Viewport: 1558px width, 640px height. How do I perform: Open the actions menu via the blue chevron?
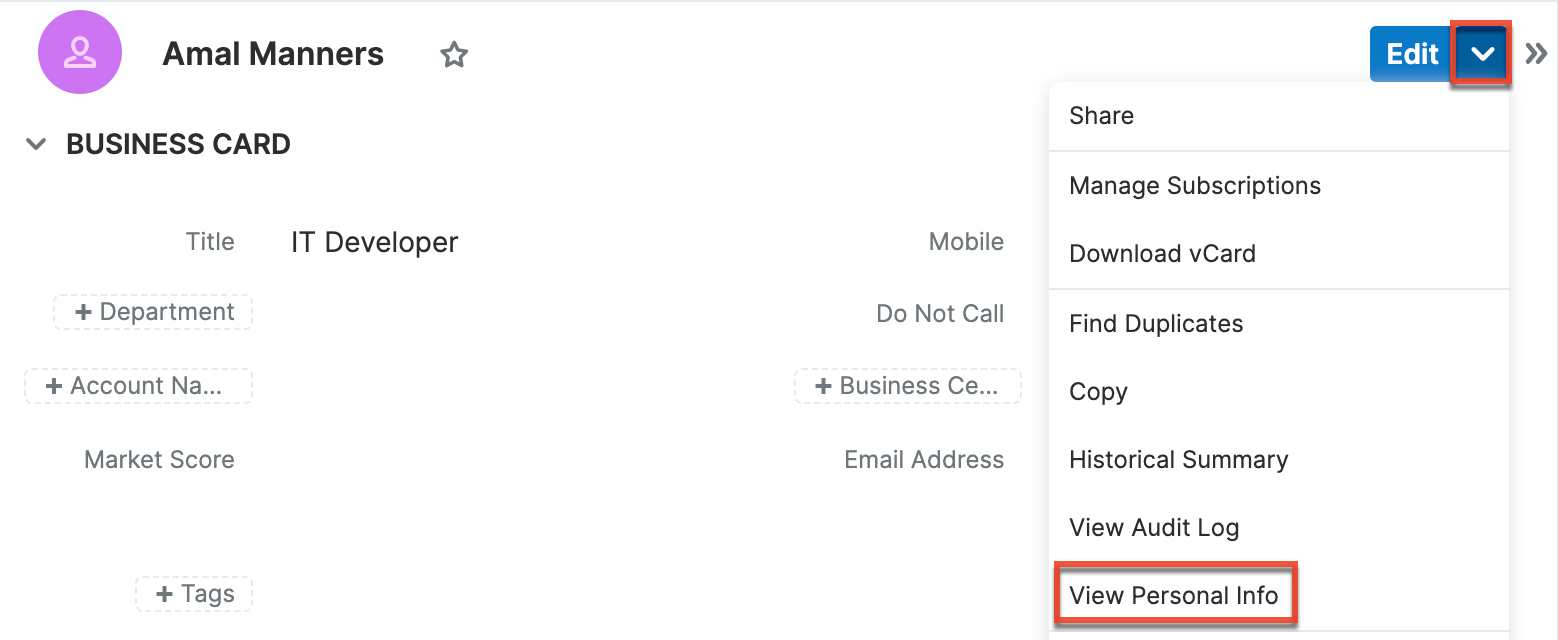tap(1481, 53)
